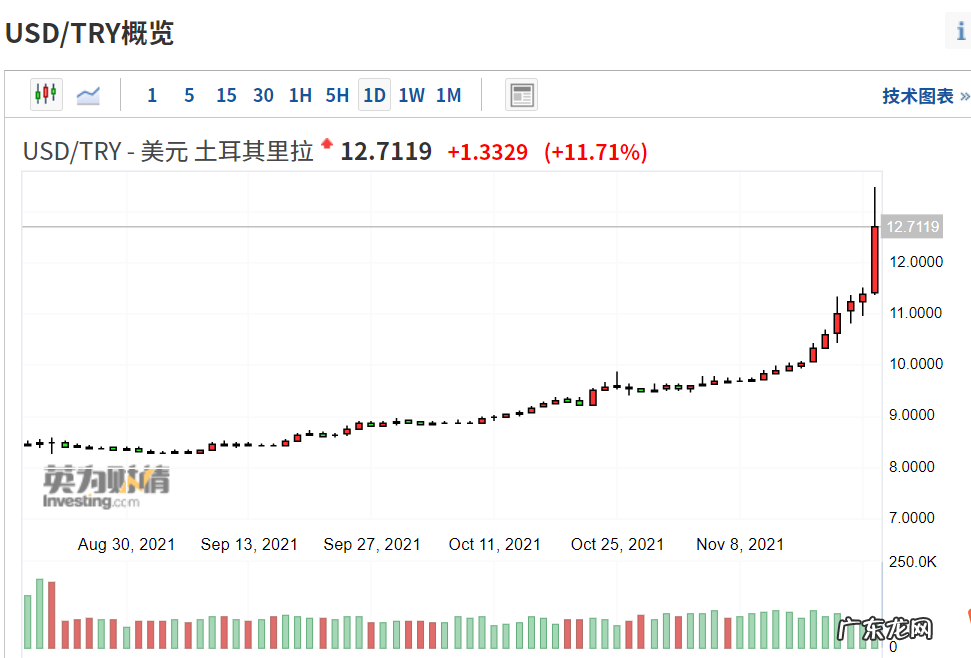Select the 5 minute interval
Screen dimensions: 971x658
pos(189,94)
